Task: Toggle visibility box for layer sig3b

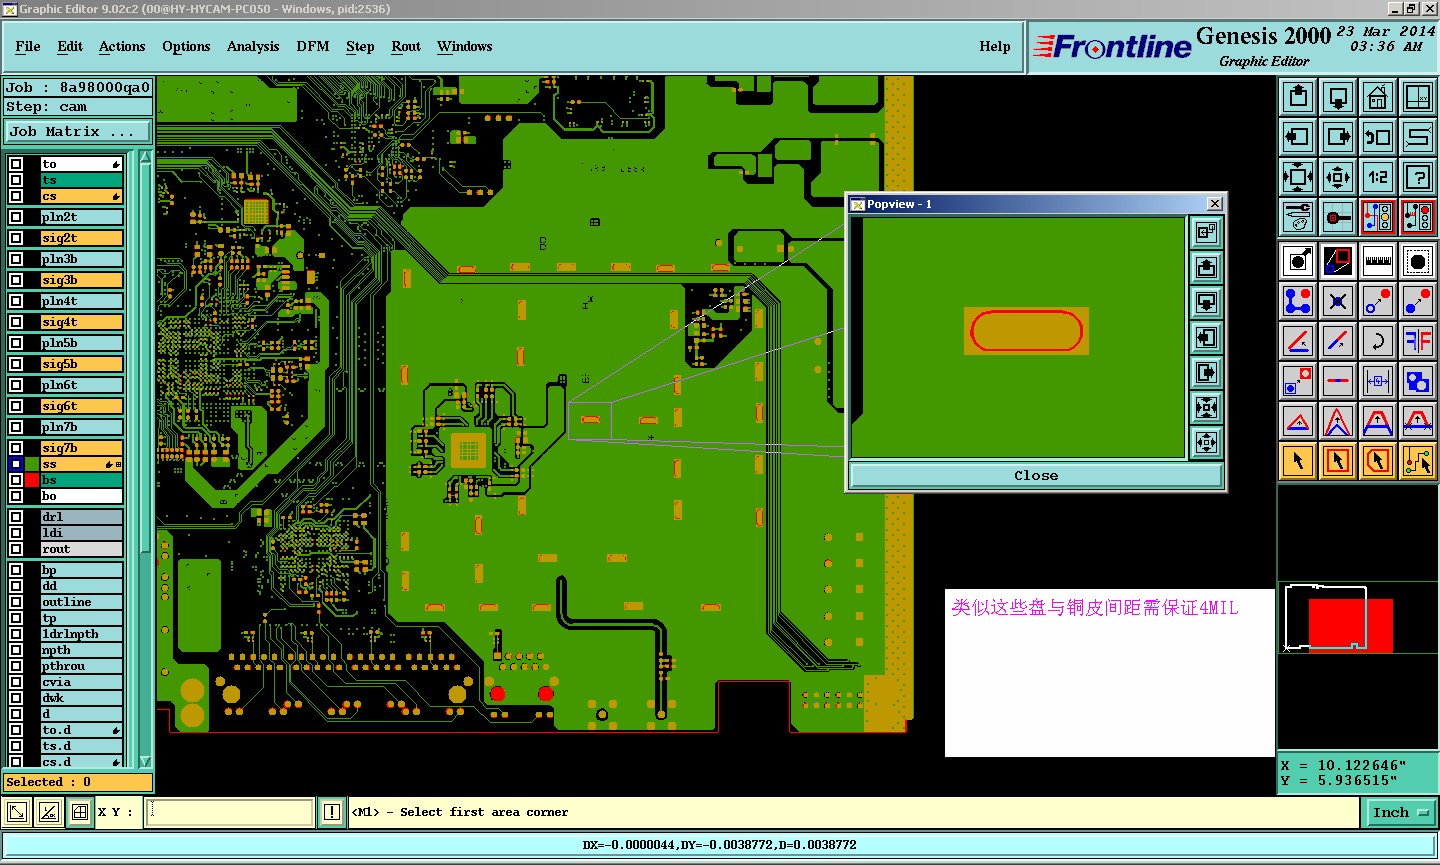Action: click(x=16, y=280)
